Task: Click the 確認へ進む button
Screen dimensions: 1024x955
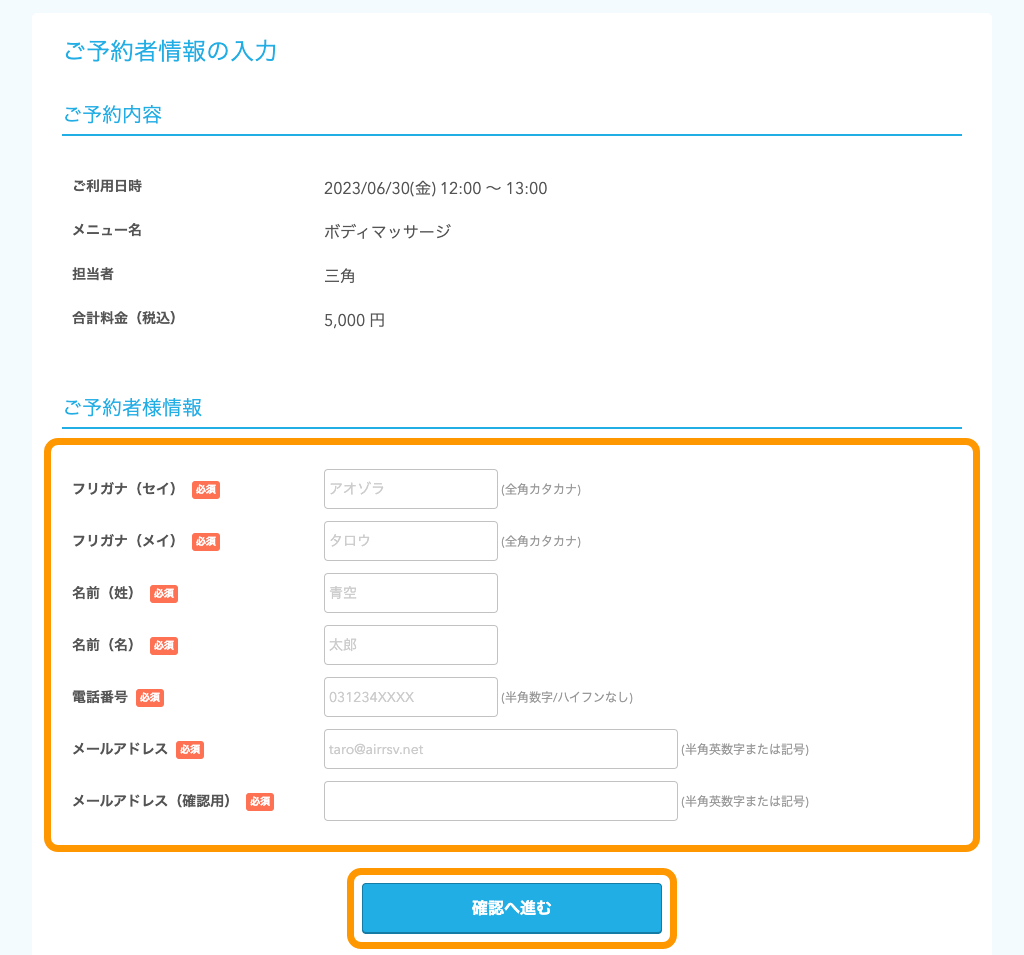Action: (x=512, y=908)
